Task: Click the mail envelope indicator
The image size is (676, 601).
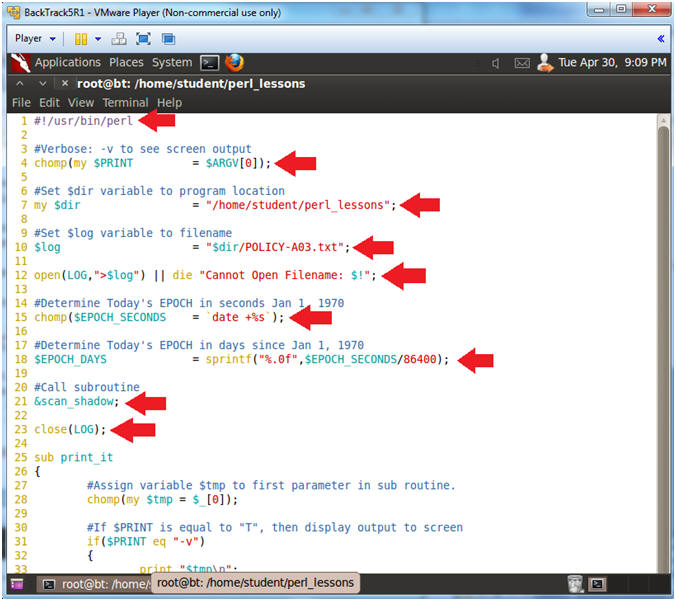Action: 522,64
